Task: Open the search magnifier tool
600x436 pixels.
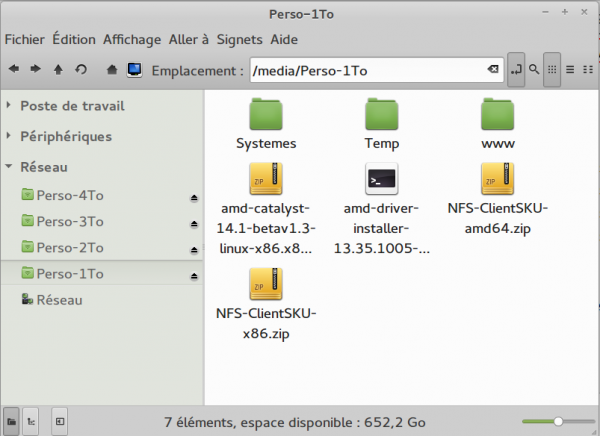Action: pos(534,70)
